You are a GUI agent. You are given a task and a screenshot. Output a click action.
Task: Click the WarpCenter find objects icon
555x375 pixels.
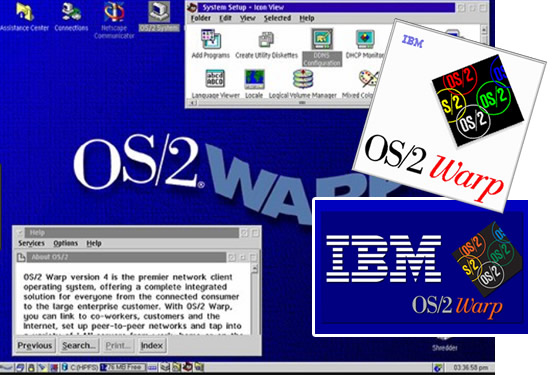42,368
